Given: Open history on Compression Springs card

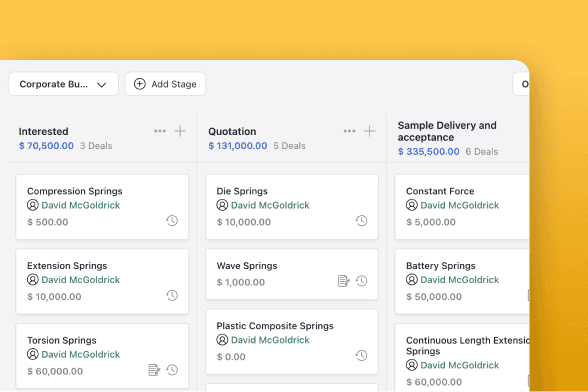Looking at the screenshot, I should click(172, 221).
